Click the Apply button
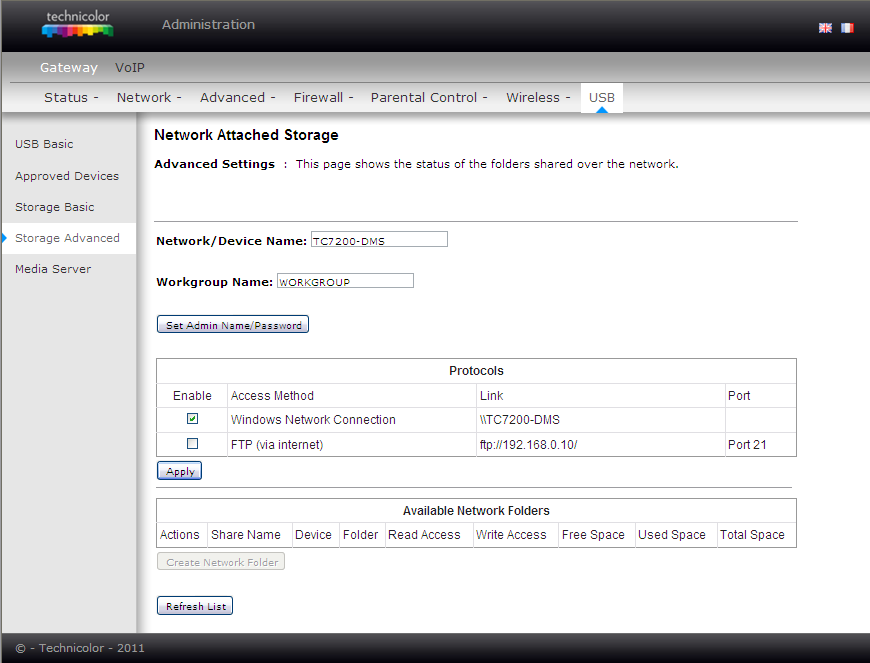This screenshot has height=663, width=870. [x=179, y=471]
